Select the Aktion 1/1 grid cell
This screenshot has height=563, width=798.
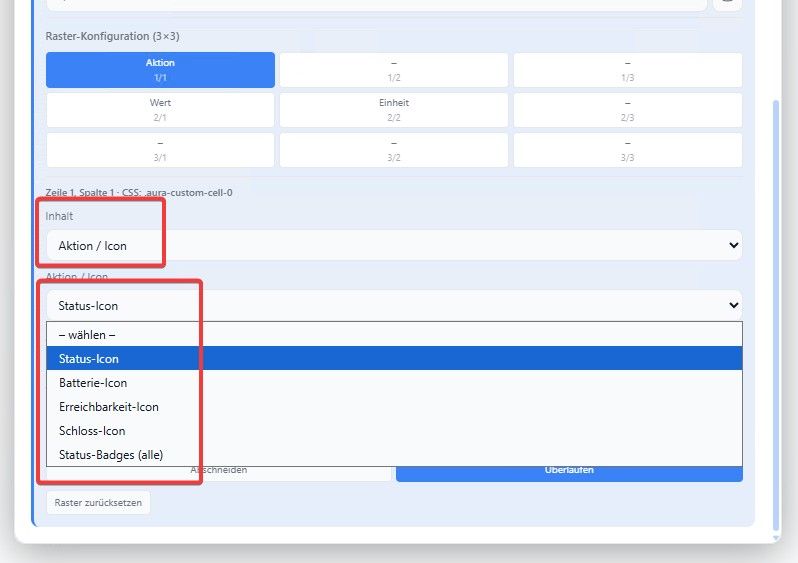[x=160, y=70]
